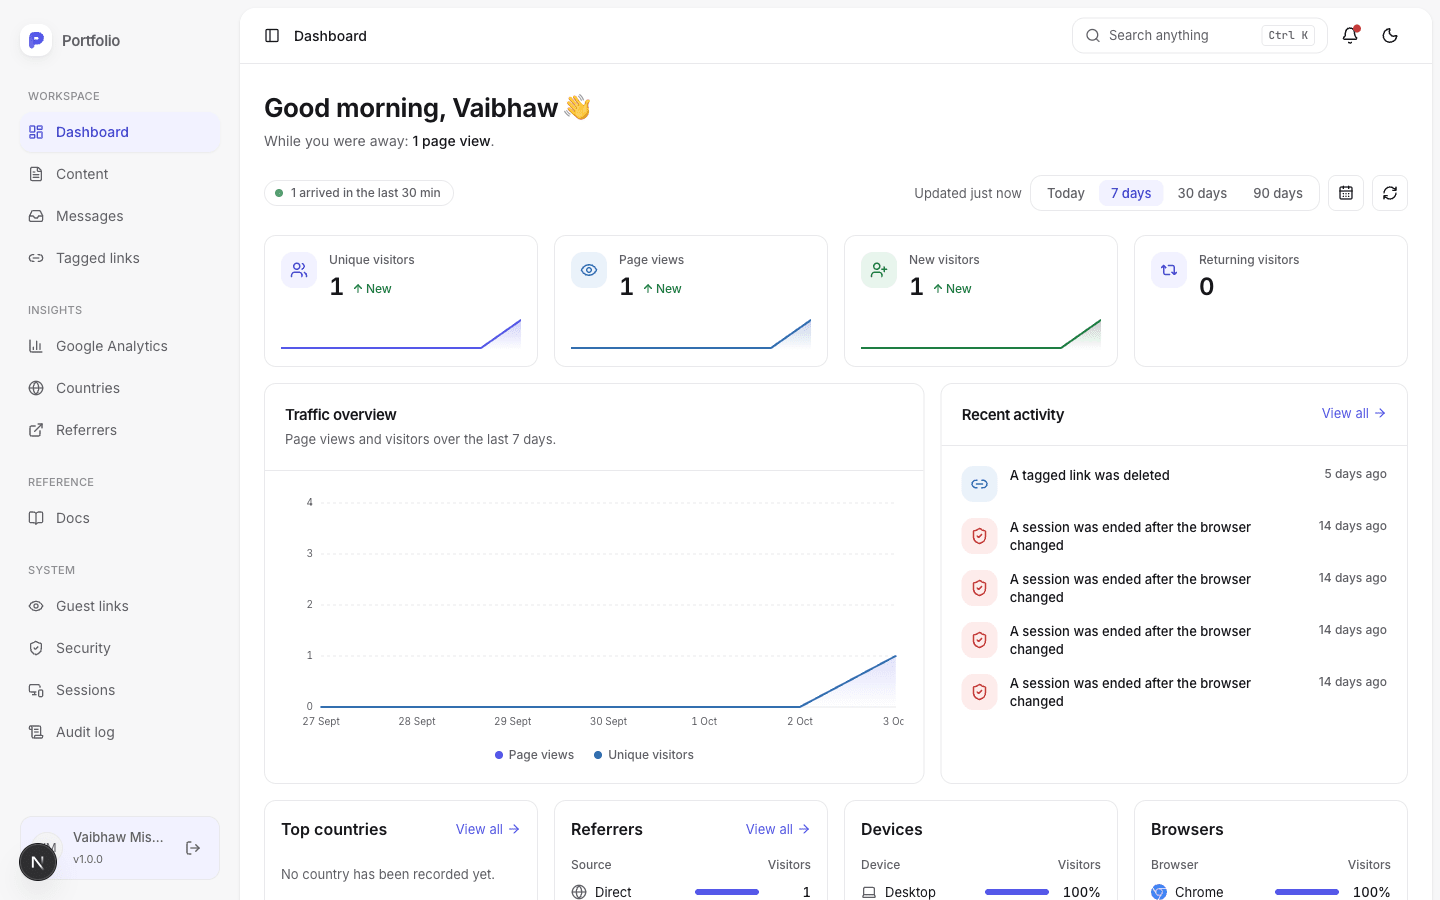Click the round N badge icon
The image size is (1440, 900).
pyautogui.click(x=38, y=862)
